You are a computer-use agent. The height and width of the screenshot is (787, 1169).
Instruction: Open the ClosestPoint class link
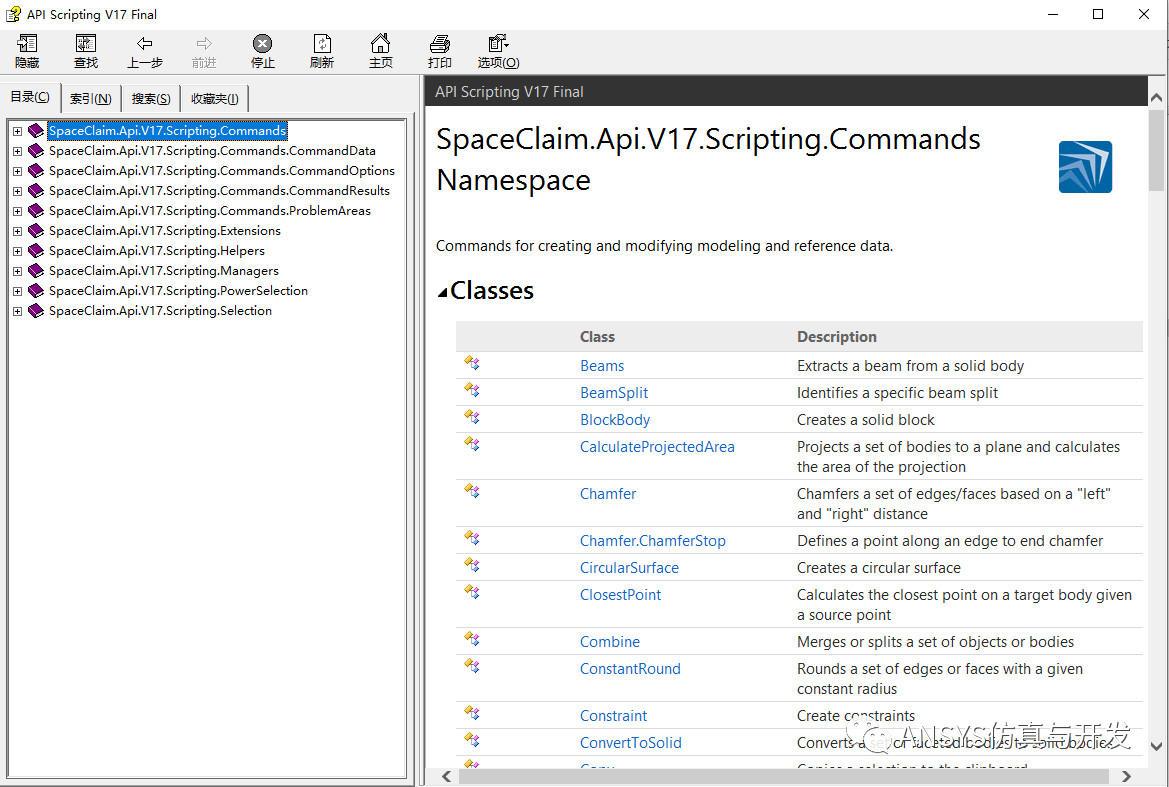click(x=620, y=595)
